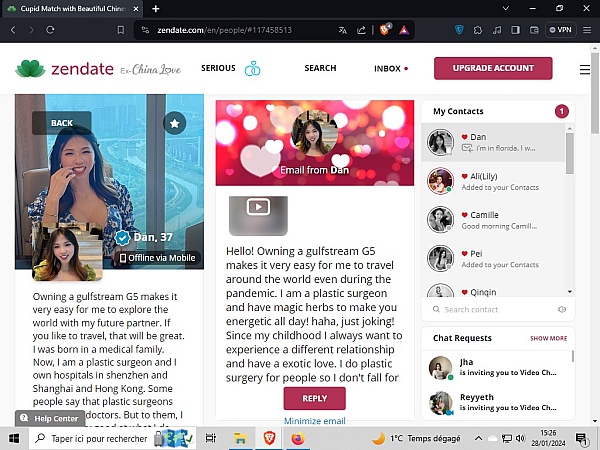The height and width of the screenshot is (450, 600).
Task: Open Qinqin contact
Action: tap(493, 290)
